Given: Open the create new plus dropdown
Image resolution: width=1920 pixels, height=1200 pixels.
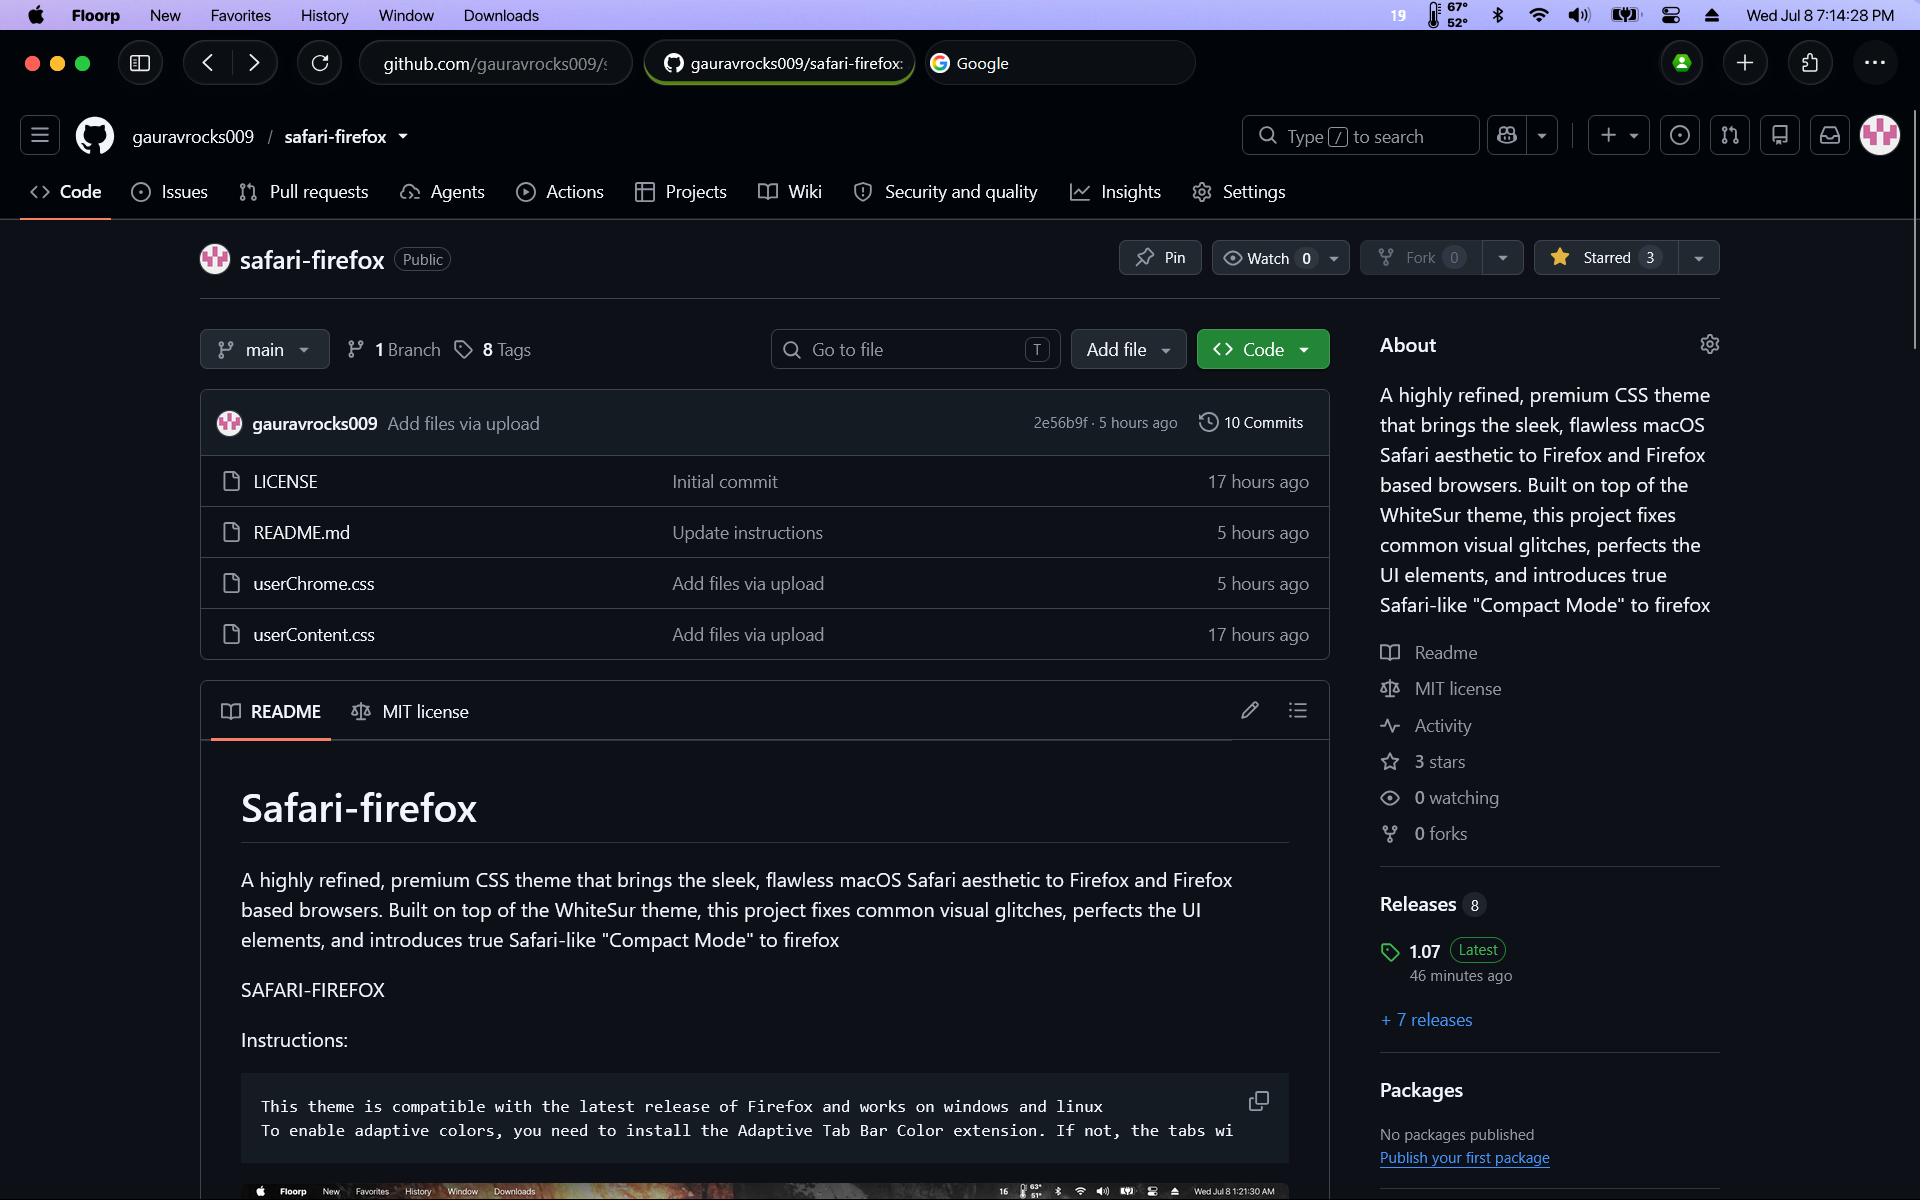Looking at the screenshot, I should (1618, 135).
